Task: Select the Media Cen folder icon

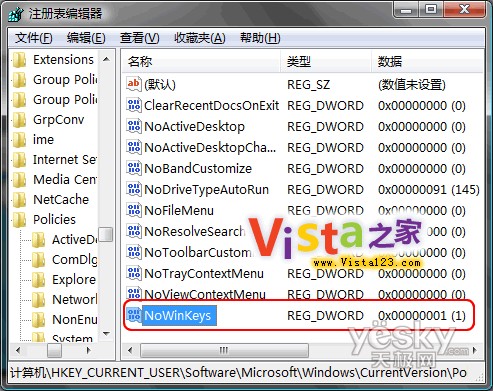Action: (20, 180)
